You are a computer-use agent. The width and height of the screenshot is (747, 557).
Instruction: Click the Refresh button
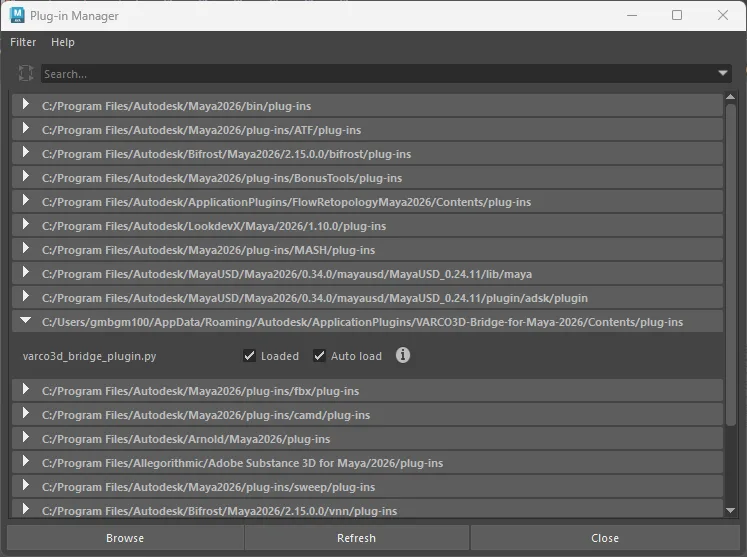(356, 538)
